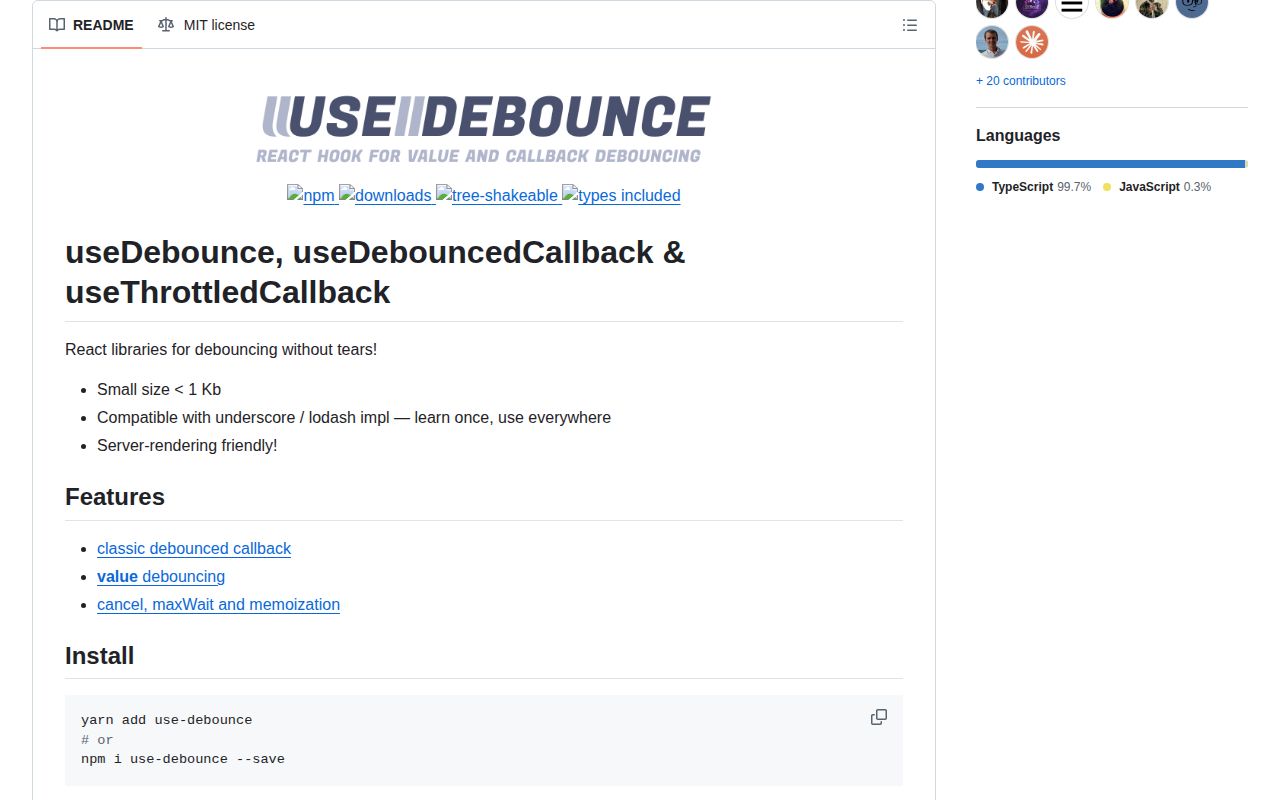Image resolution: width=1280 pixels, height=800 pixels.
Task: Click the 'Compatible with underscore / lodash impl' bullet
Action: tap(354, 417)
